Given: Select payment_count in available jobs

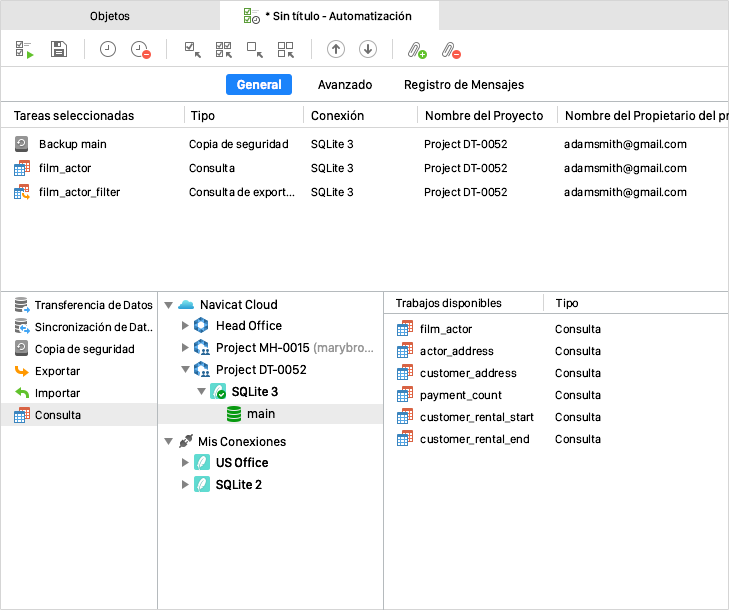Looking at the screenshot, I should pos(556,395).
